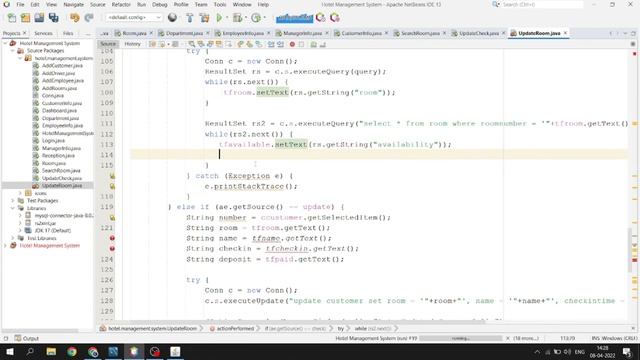Image resolution: width=640 pixels, height=360 pixels.
Task: Close the Department.java tab
Action: tap(207, 33)
